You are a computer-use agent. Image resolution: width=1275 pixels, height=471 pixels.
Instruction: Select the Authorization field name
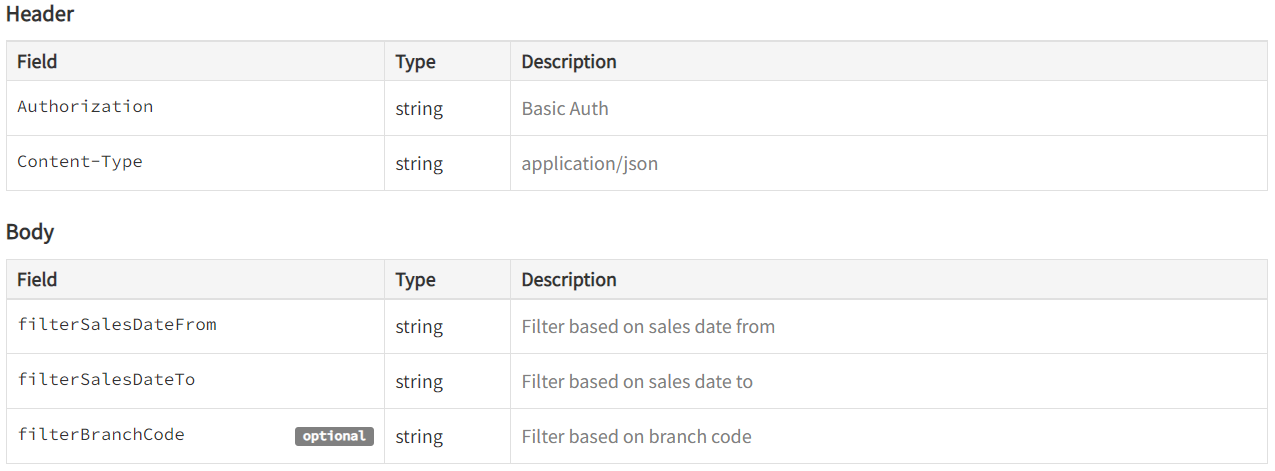click(85, 106)
